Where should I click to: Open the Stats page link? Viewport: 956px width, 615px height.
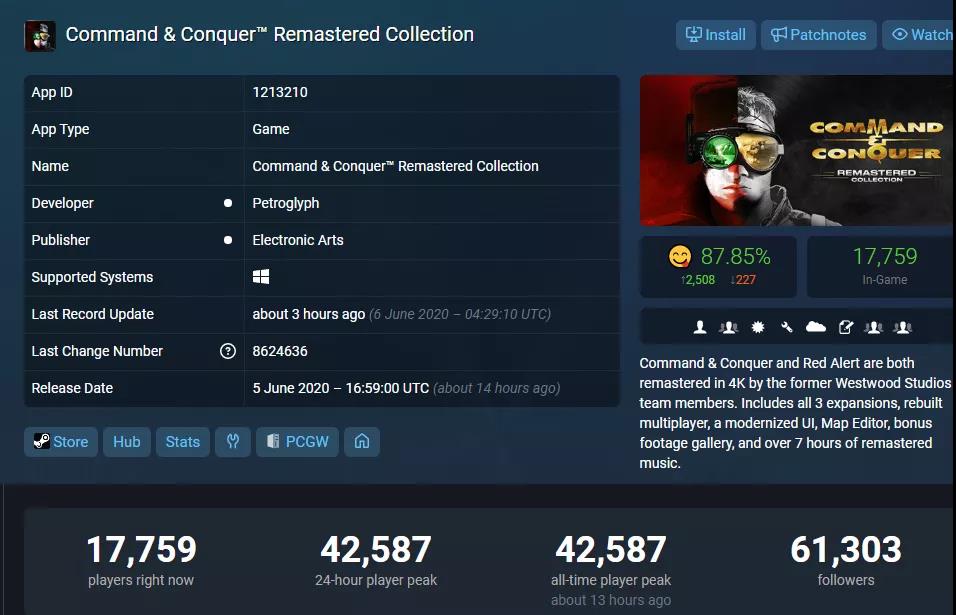[183, 442]
